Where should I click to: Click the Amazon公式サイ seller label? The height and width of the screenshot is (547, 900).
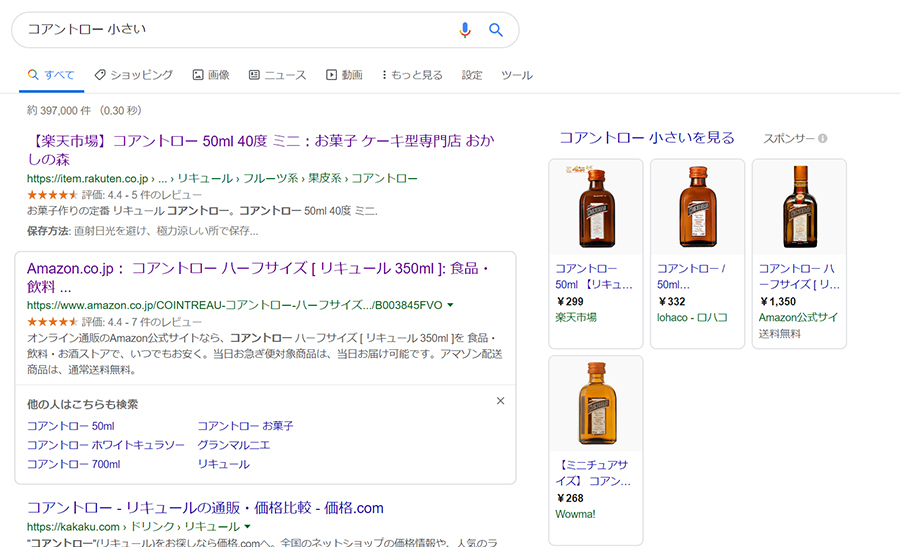point(798,317)
